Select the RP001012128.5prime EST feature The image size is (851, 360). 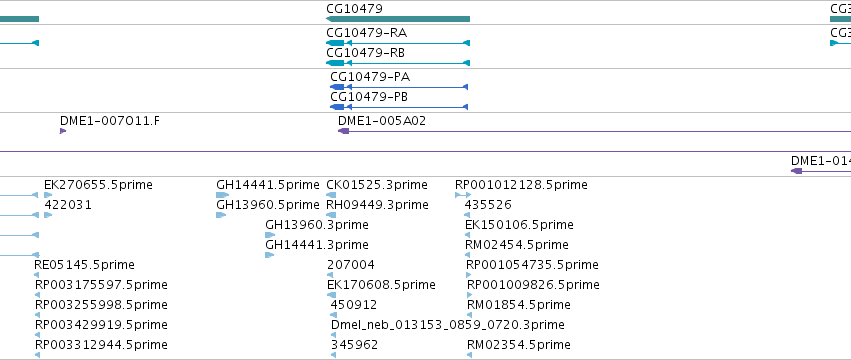[x=463, y=195]
